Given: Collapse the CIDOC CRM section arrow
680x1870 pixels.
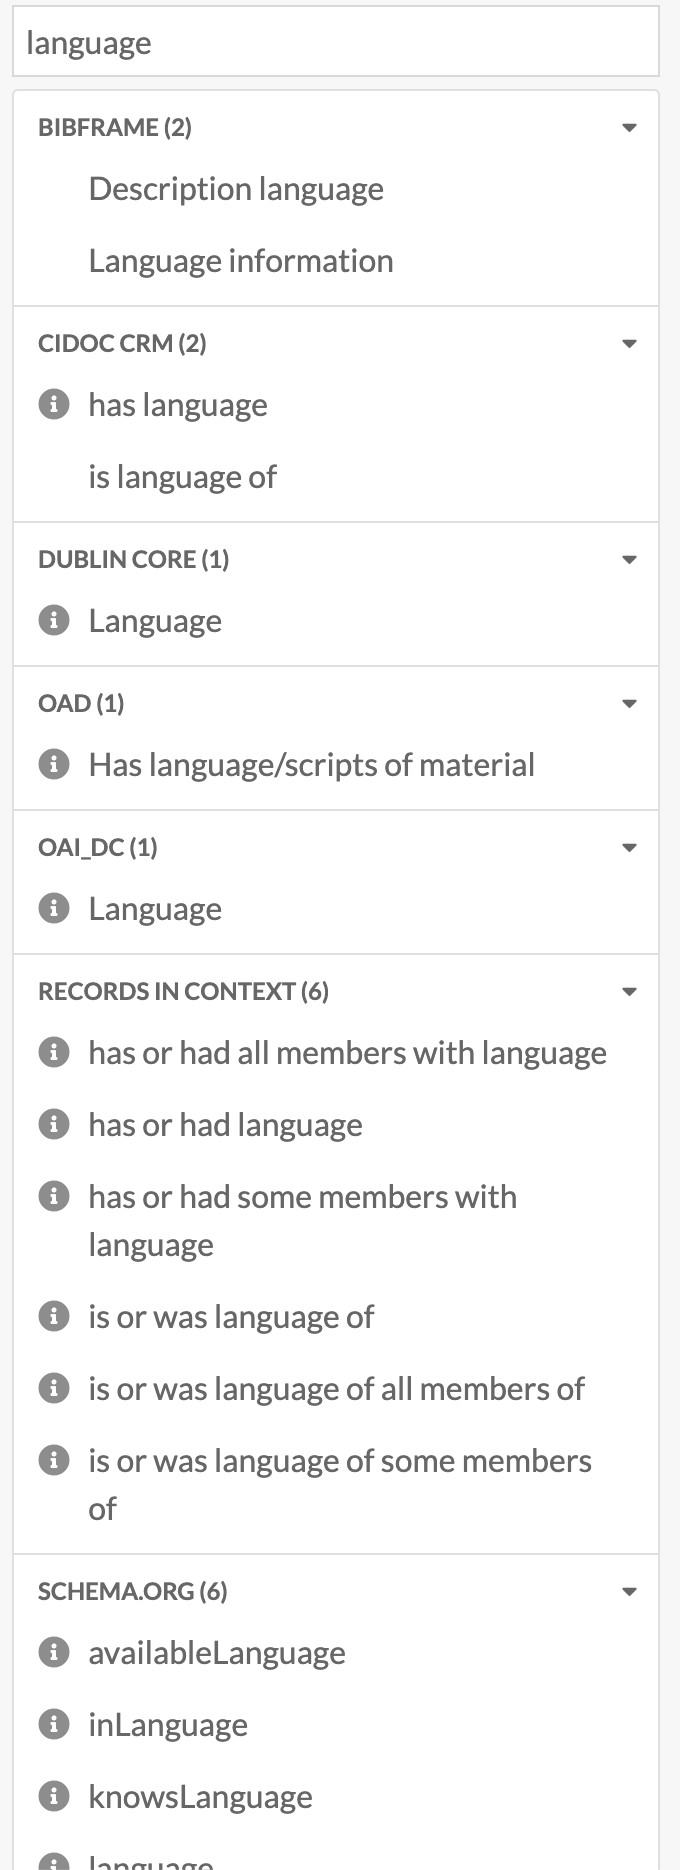Looking at the screenshot, I should tap(629, 344).
